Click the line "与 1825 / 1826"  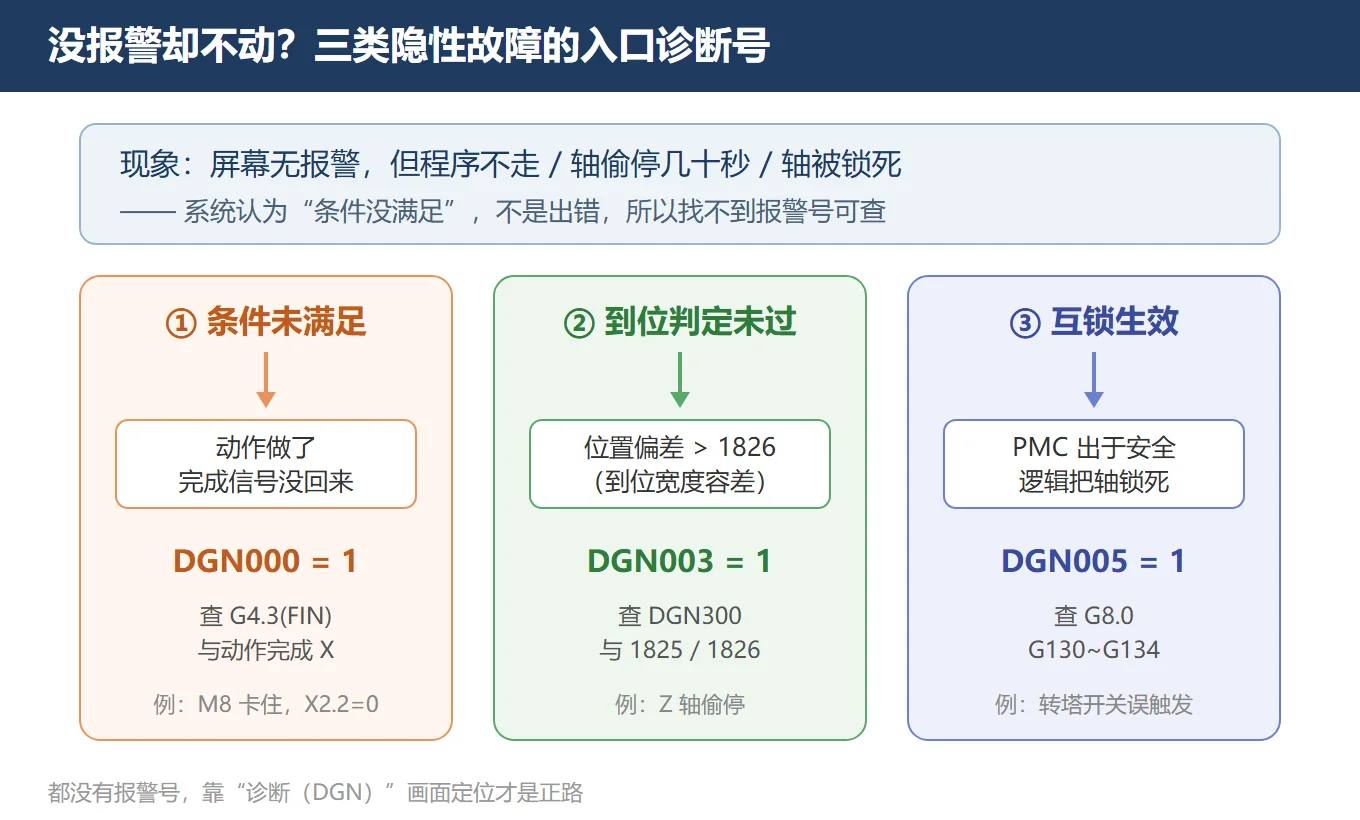(680, 650)
